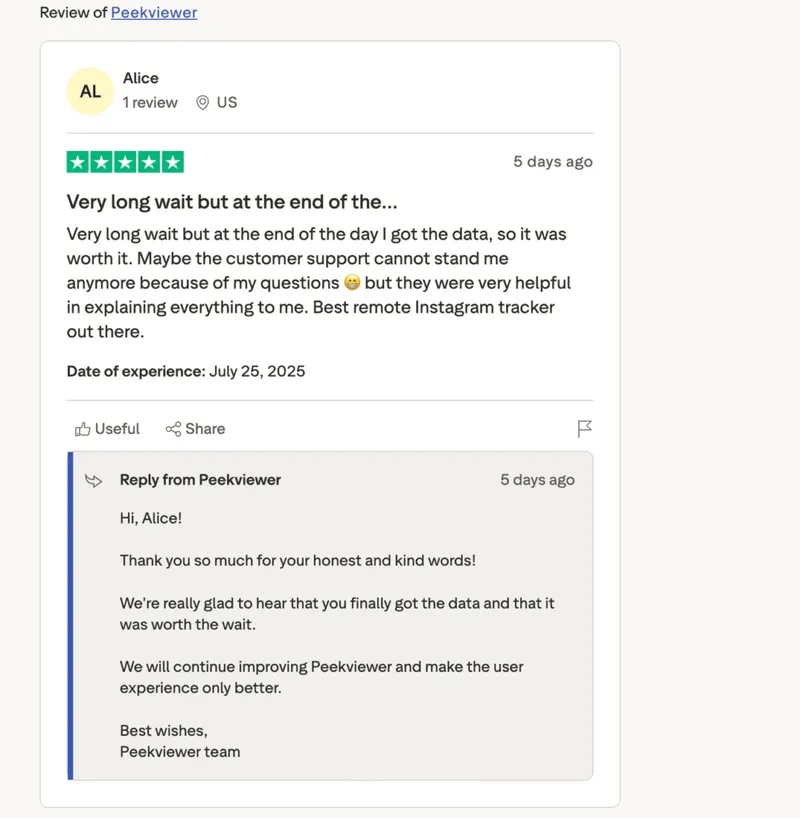The image size is (800, 818).
Task: Click the 5 days ago timestamp
Action: 553,161
